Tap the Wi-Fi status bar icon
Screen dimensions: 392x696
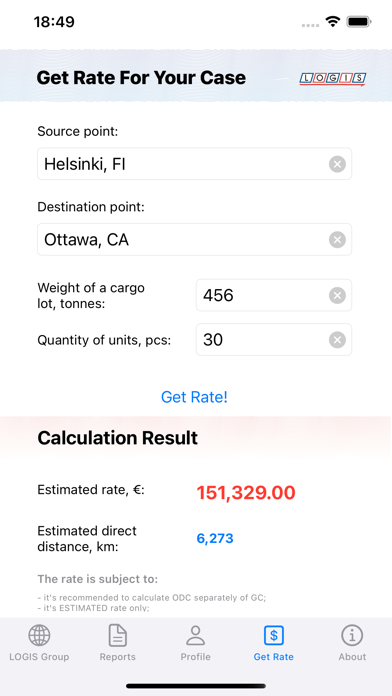click(332, 21)
